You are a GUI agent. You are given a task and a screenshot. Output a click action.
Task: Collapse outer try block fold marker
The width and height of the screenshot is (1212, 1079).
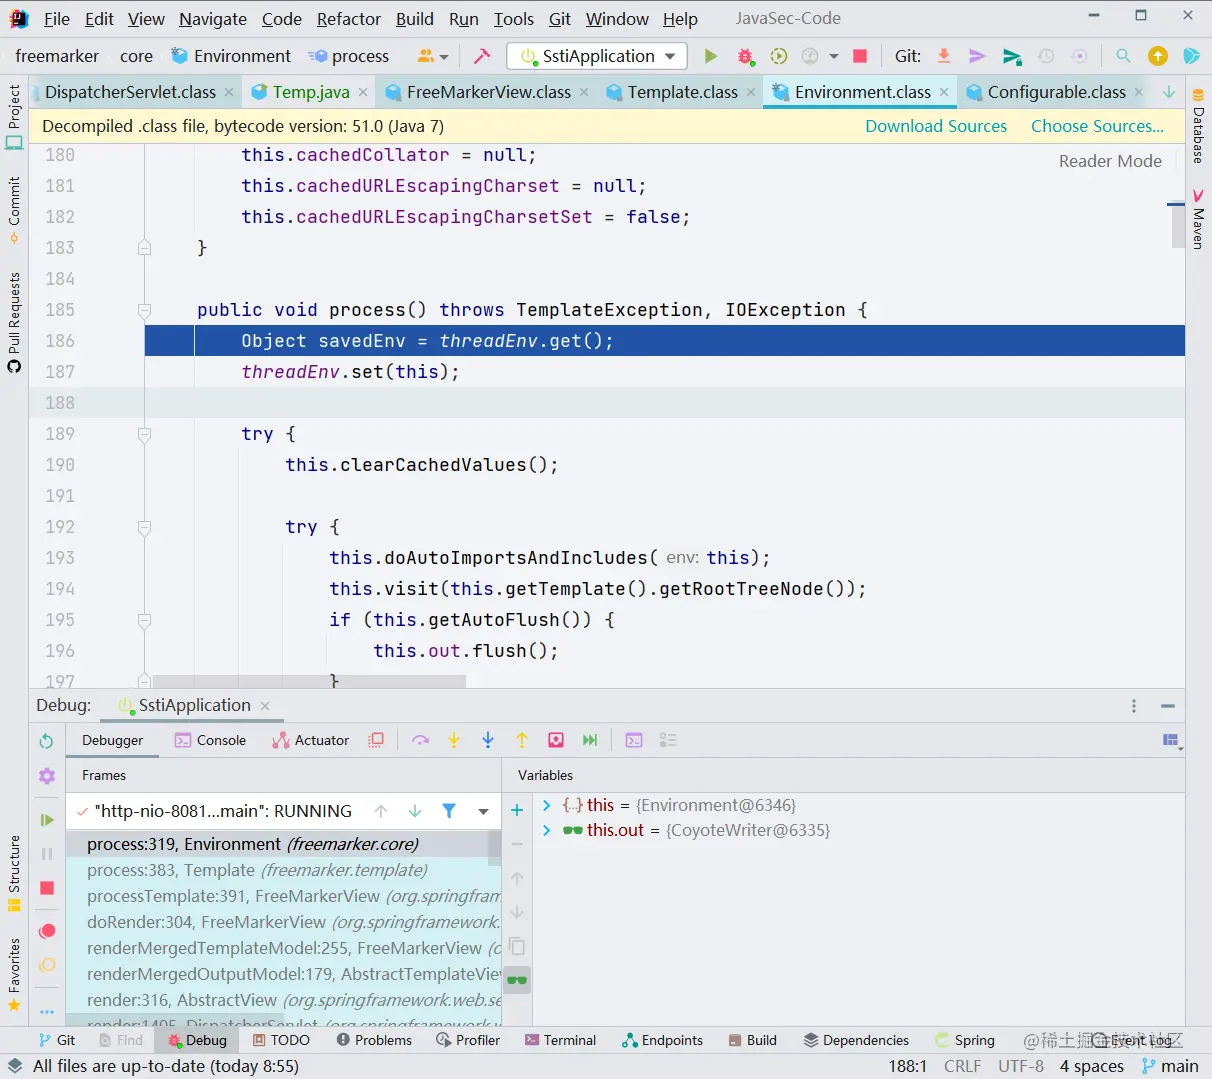click(x=144, y=434)
